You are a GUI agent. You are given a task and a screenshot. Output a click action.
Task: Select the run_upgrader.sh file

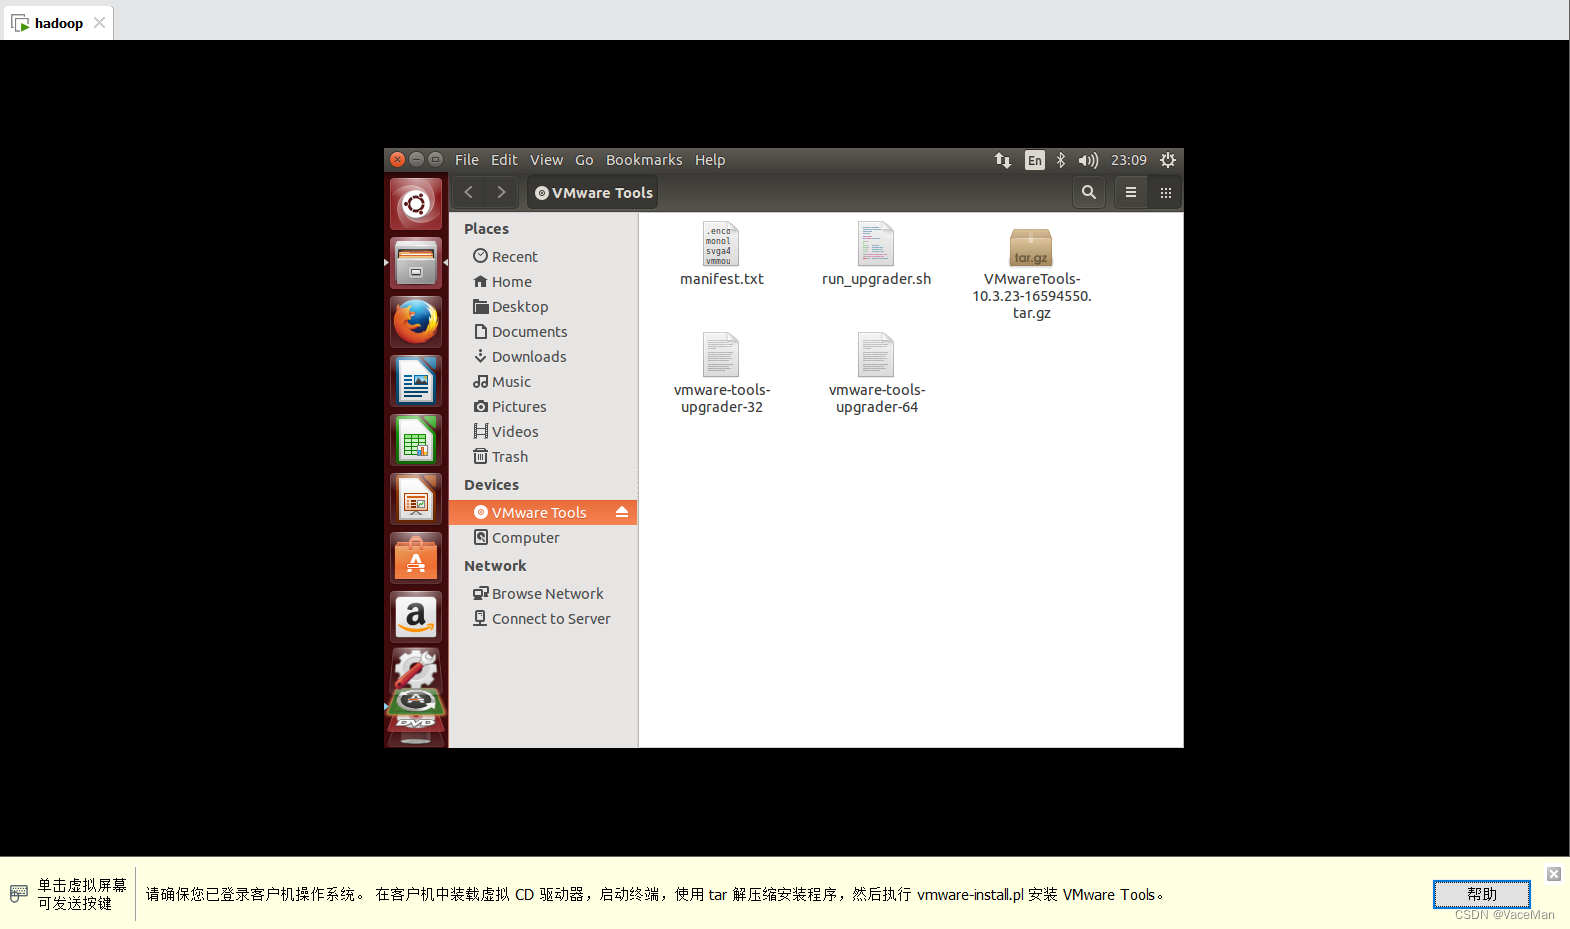[876, 254]
